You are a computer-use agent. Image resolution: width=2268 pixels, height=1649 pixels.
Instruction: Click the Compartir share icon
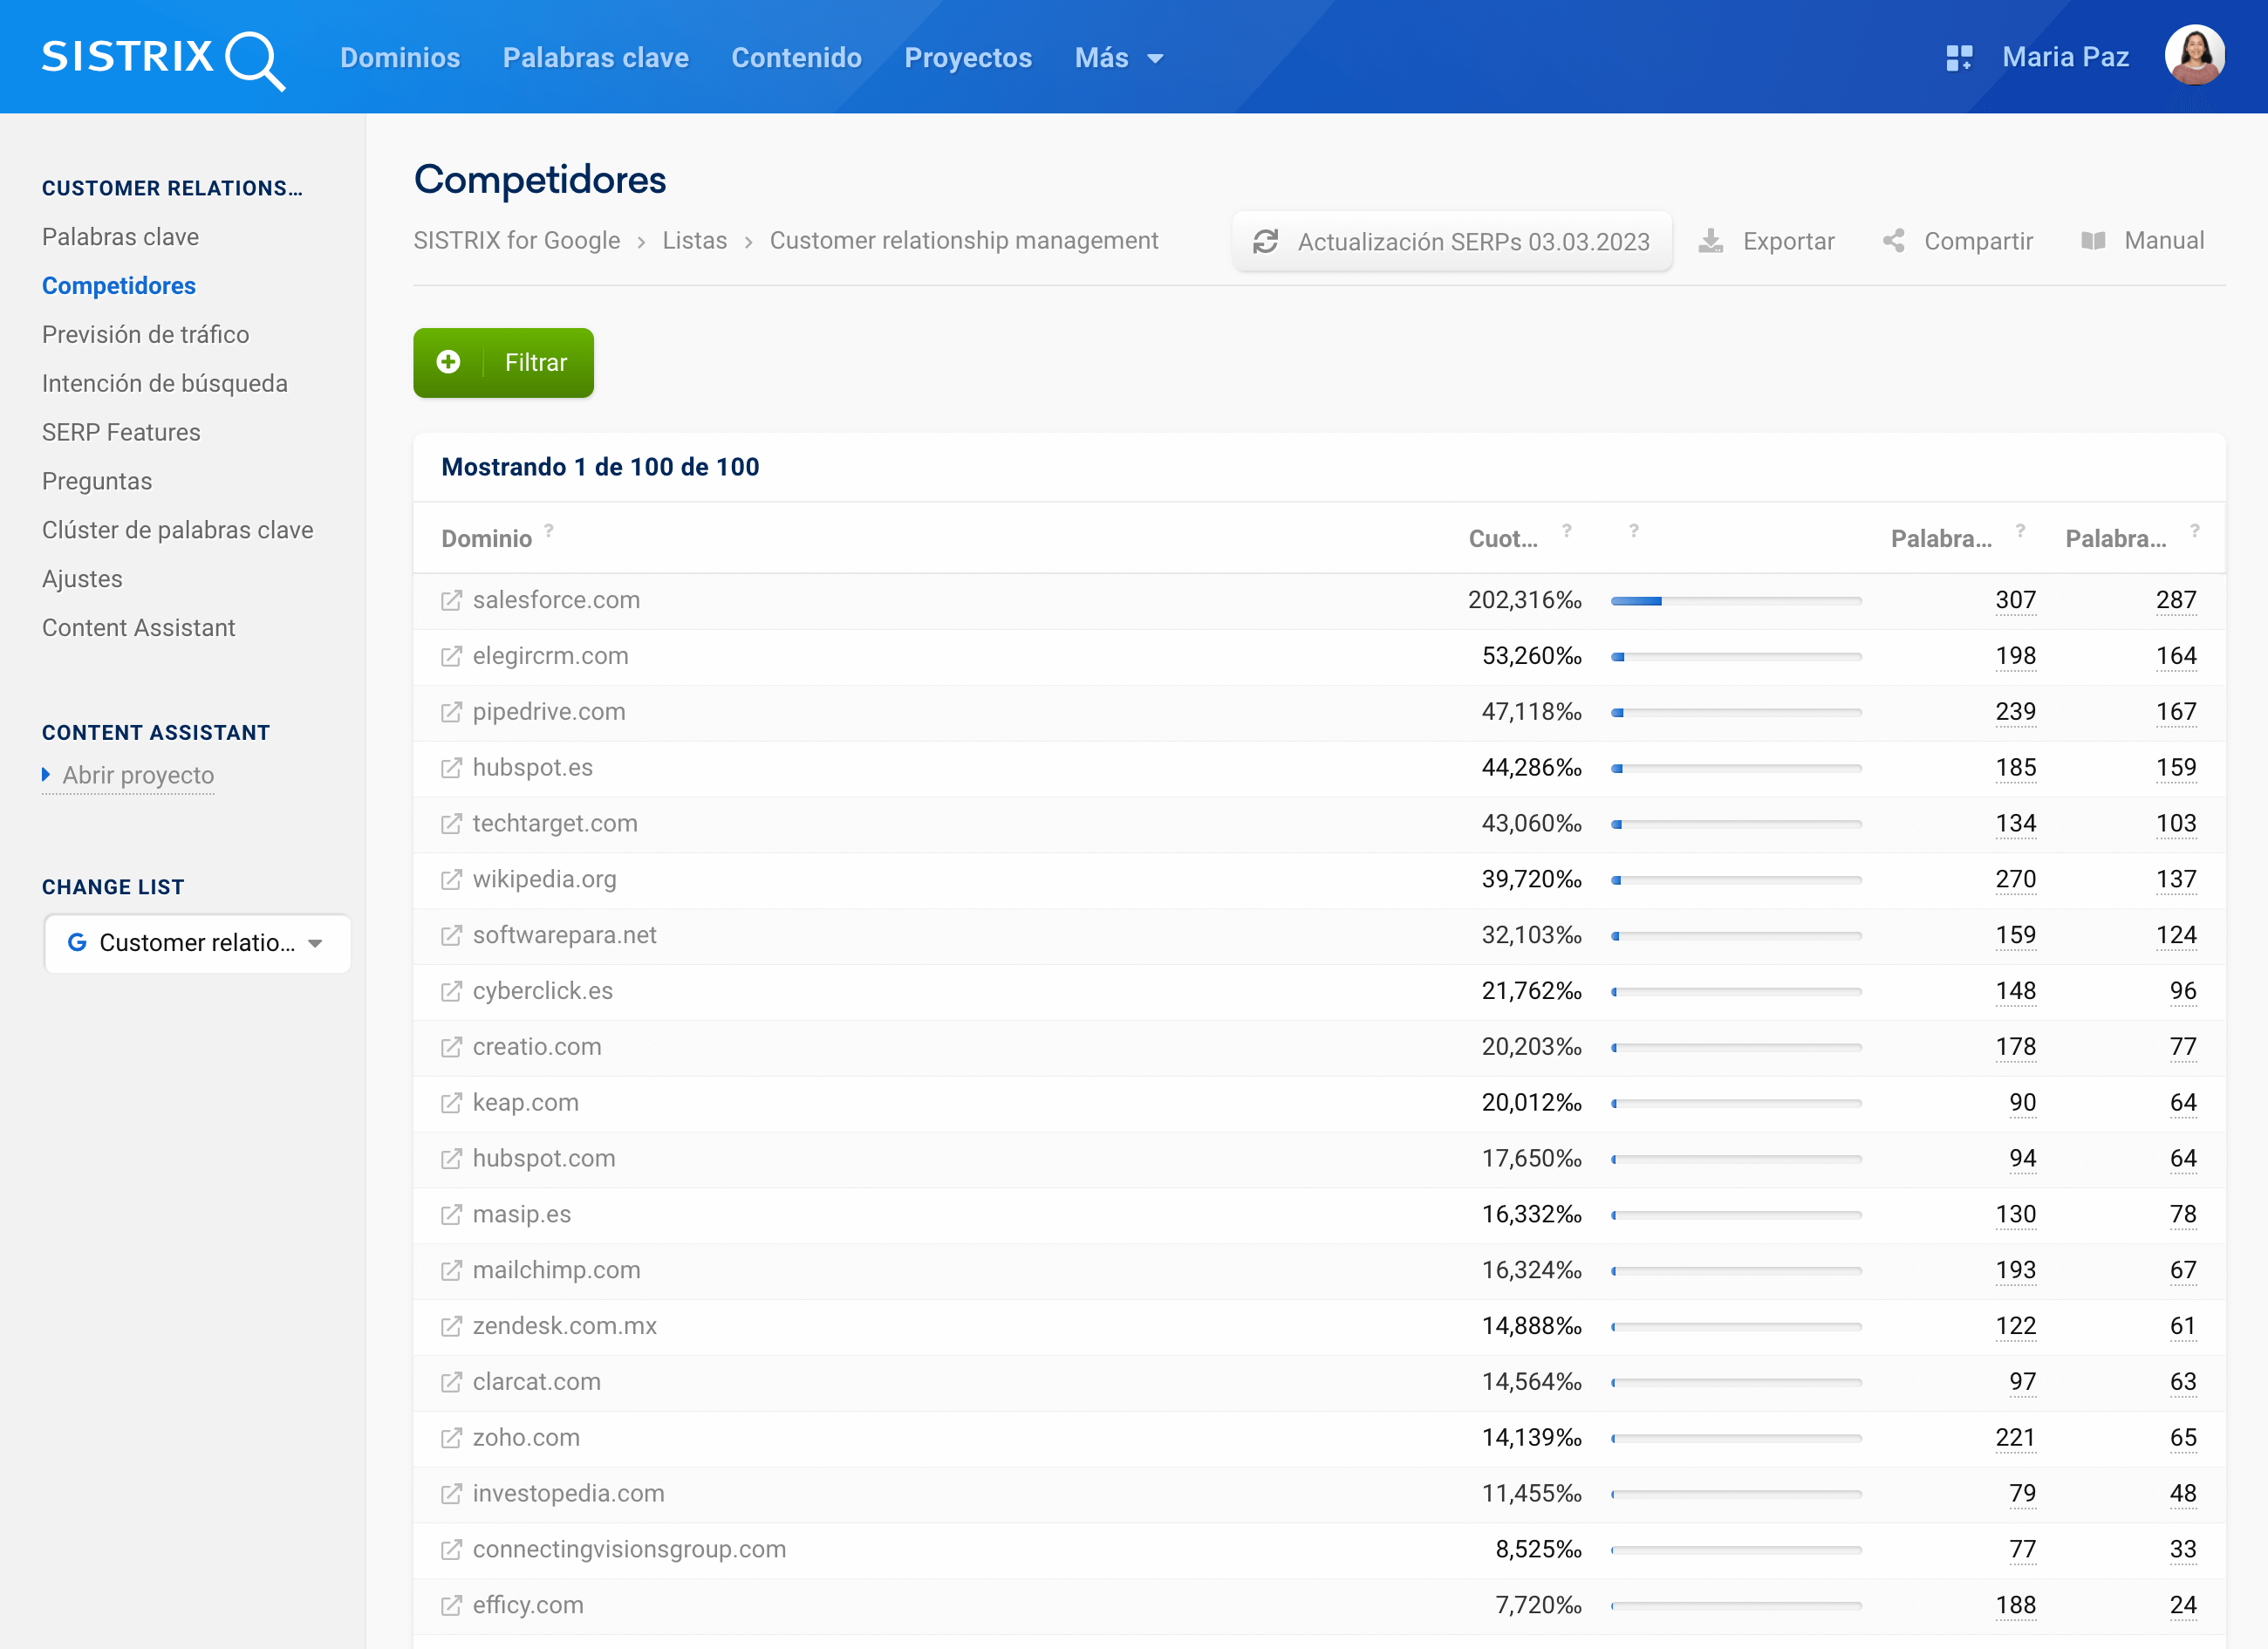point(1893,241)
